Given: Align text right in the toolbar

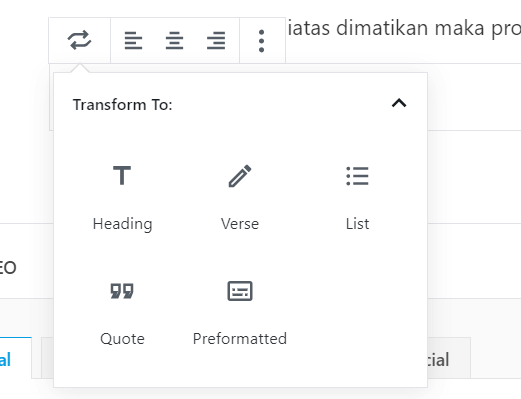Looking at the screenshot, I should pos(216,41).
